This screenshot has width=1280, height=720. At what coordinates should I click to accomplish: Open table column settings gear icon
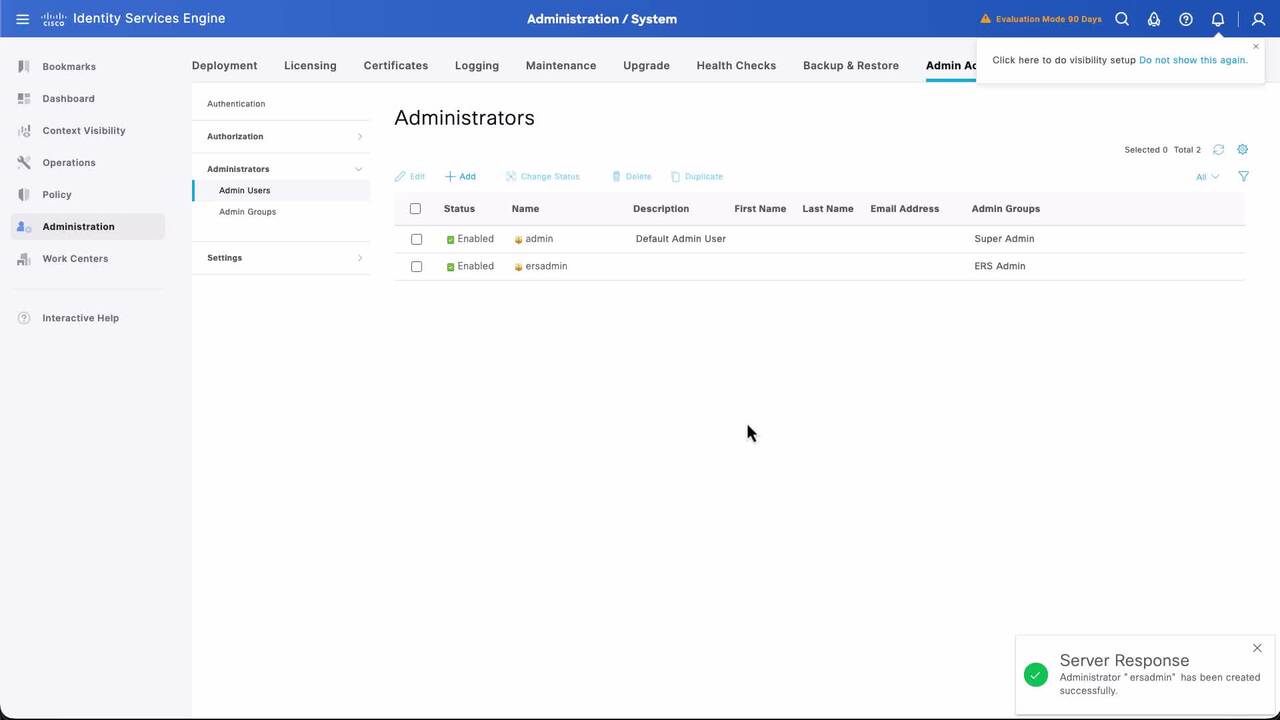pyautogui.click(x=1243, y=150)
